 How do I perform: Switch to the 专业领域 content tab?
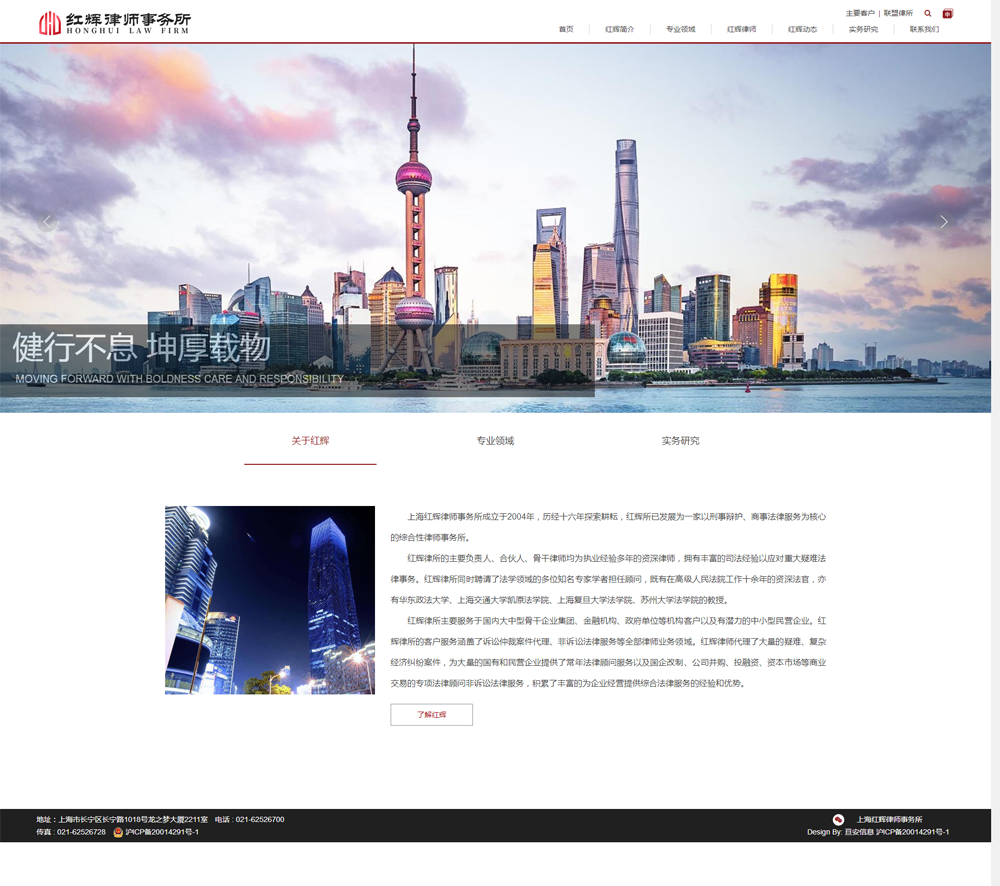(x=495, y=441)
